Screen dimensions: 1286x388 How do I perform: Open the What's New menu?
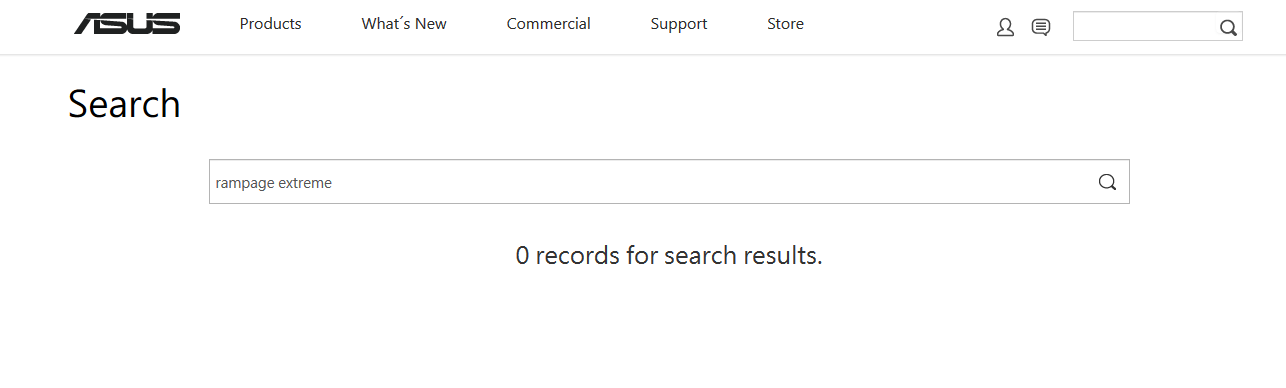click(404, 24)
